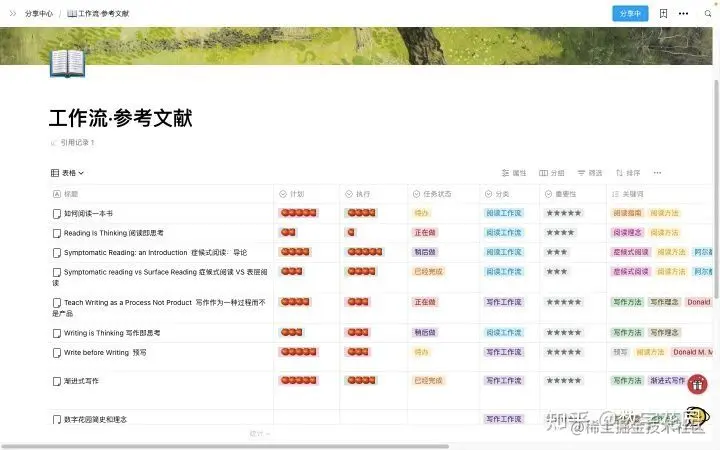720x450 pixels.
Task: Click the 已经完成 status in 渐进式写作 row
Action: pos(428,380)
